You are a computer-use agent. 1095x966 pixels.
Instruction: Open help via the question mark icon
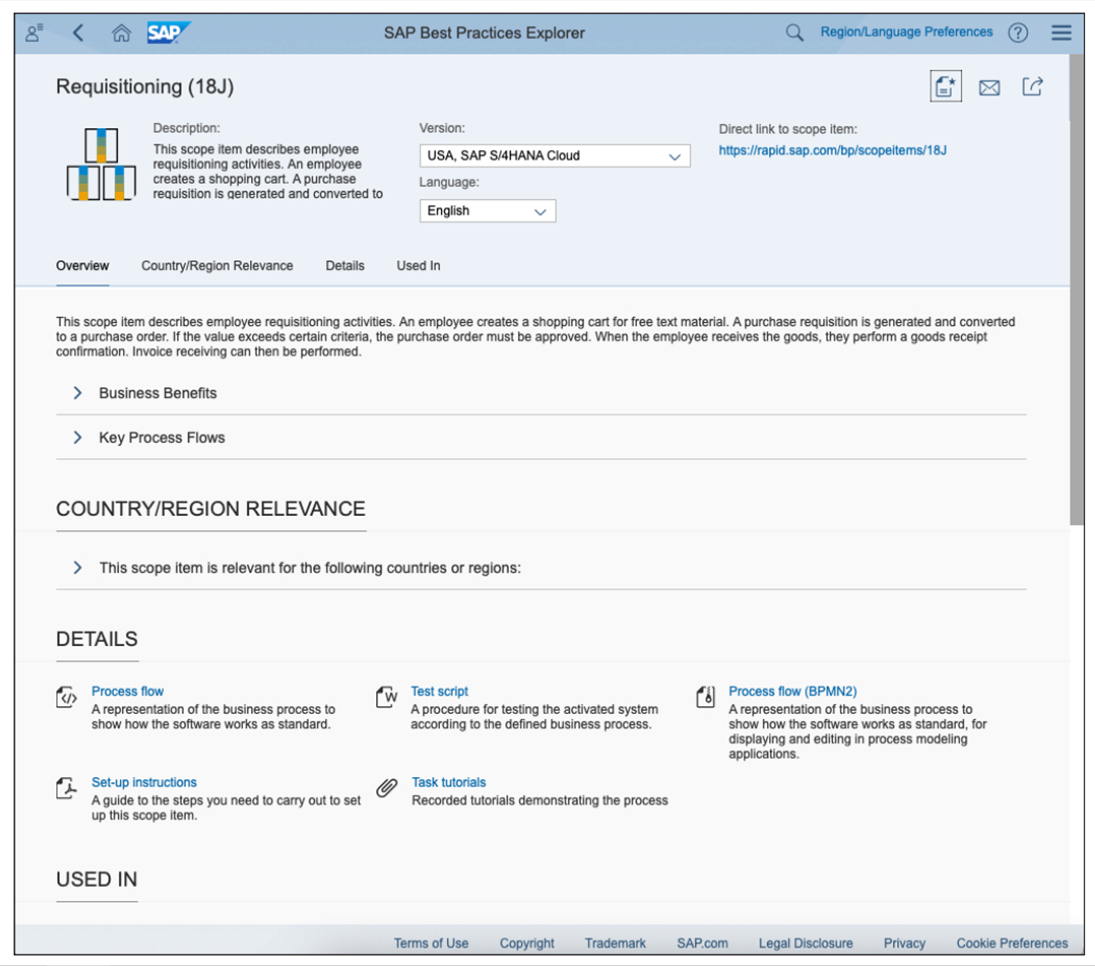click(x=1018, y=31)
